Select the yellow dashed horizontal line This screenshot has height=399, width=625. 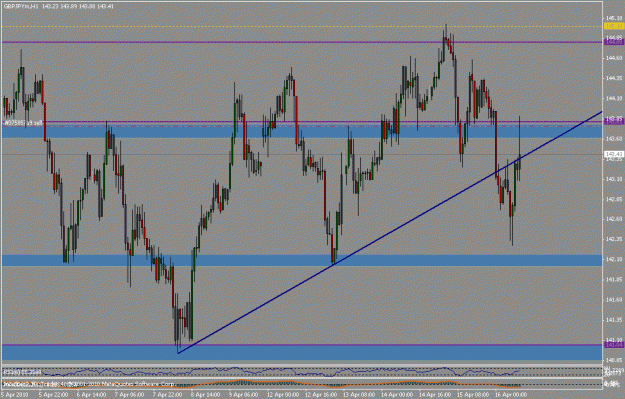tap(302, 26)
